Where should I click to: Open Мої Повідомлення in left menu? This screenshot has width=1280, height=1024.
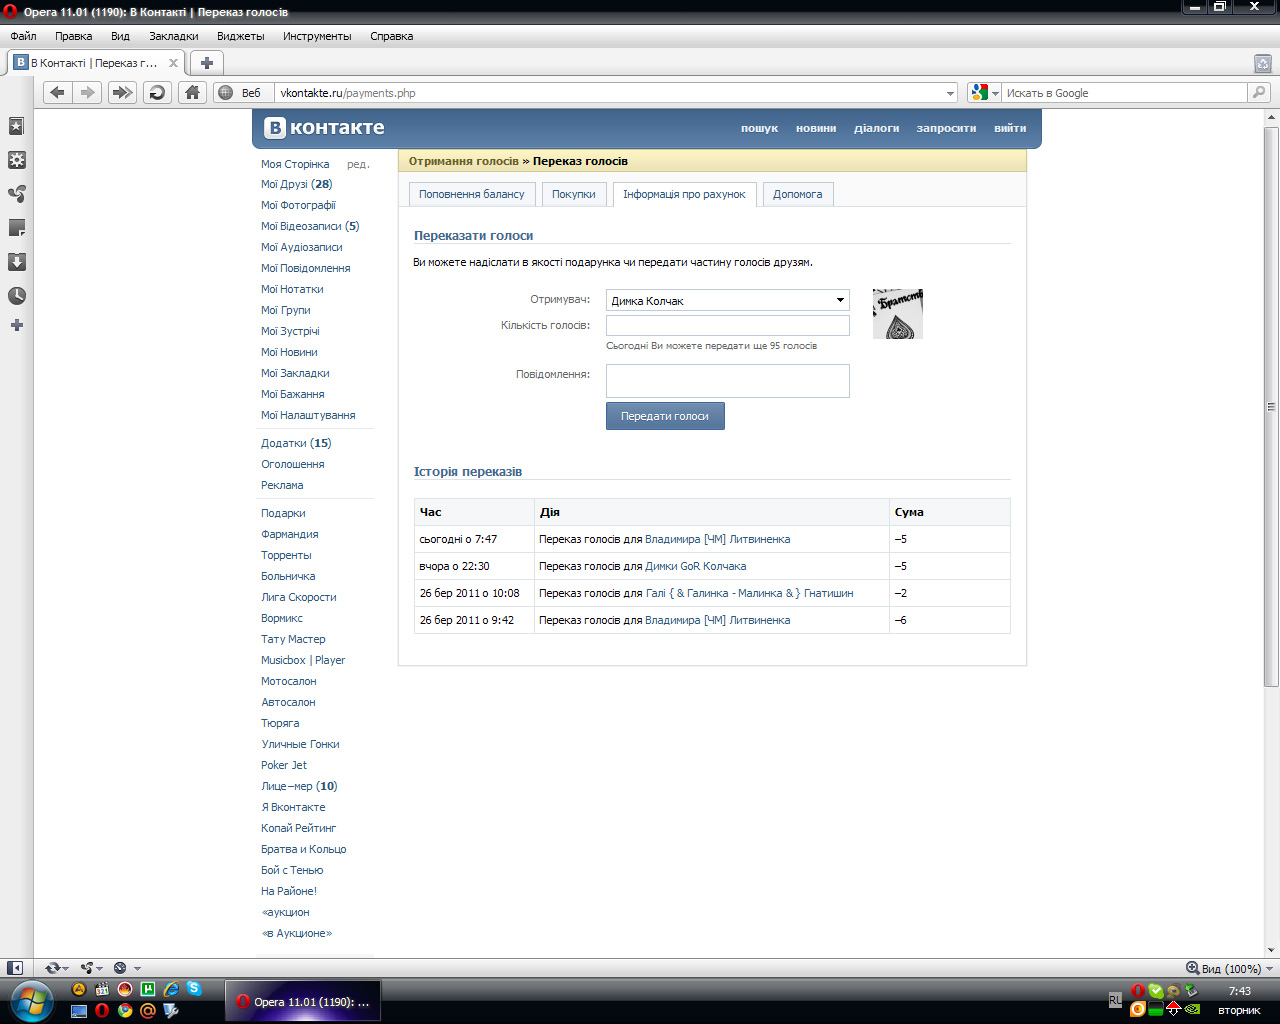(x=306, y=268)
